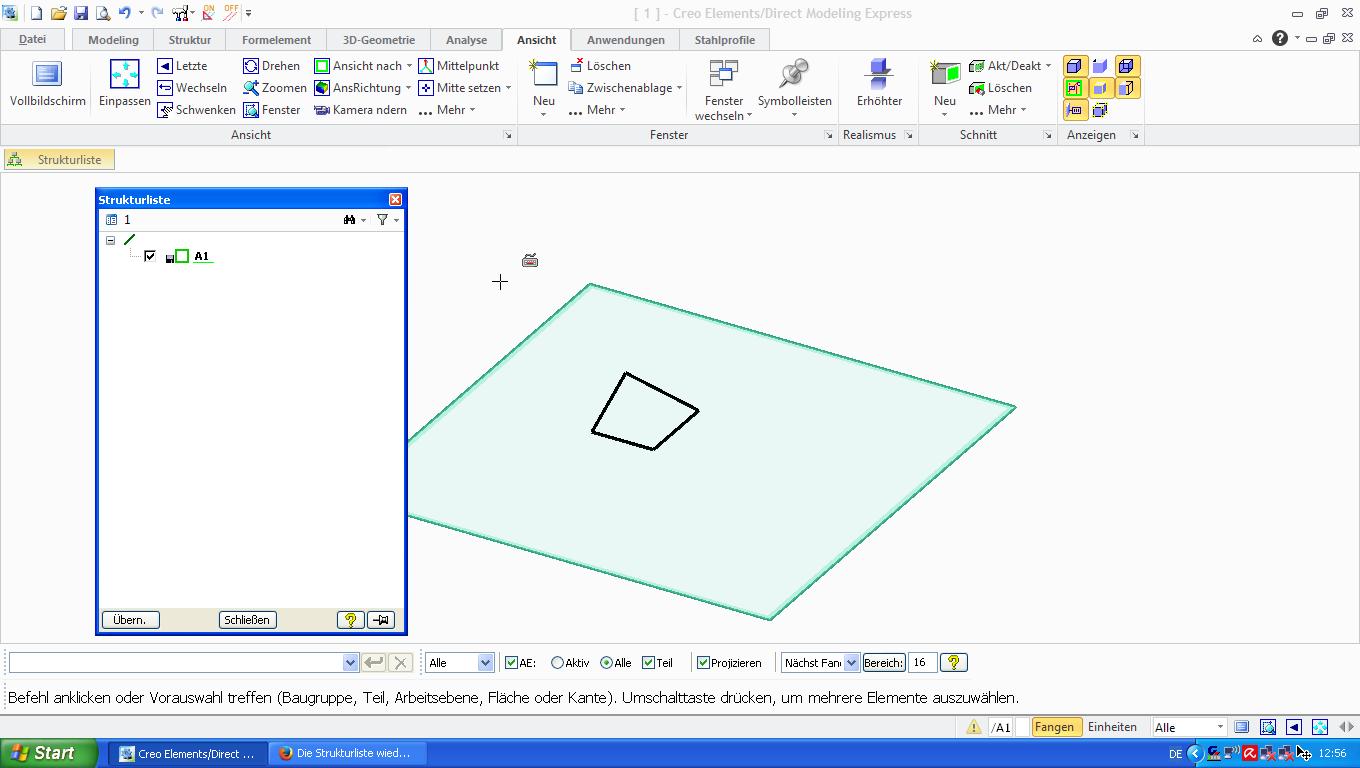Viewport: 1360px width, 768px height.
Task: Click the Start button in taskbar
Action: coord(48,753)
